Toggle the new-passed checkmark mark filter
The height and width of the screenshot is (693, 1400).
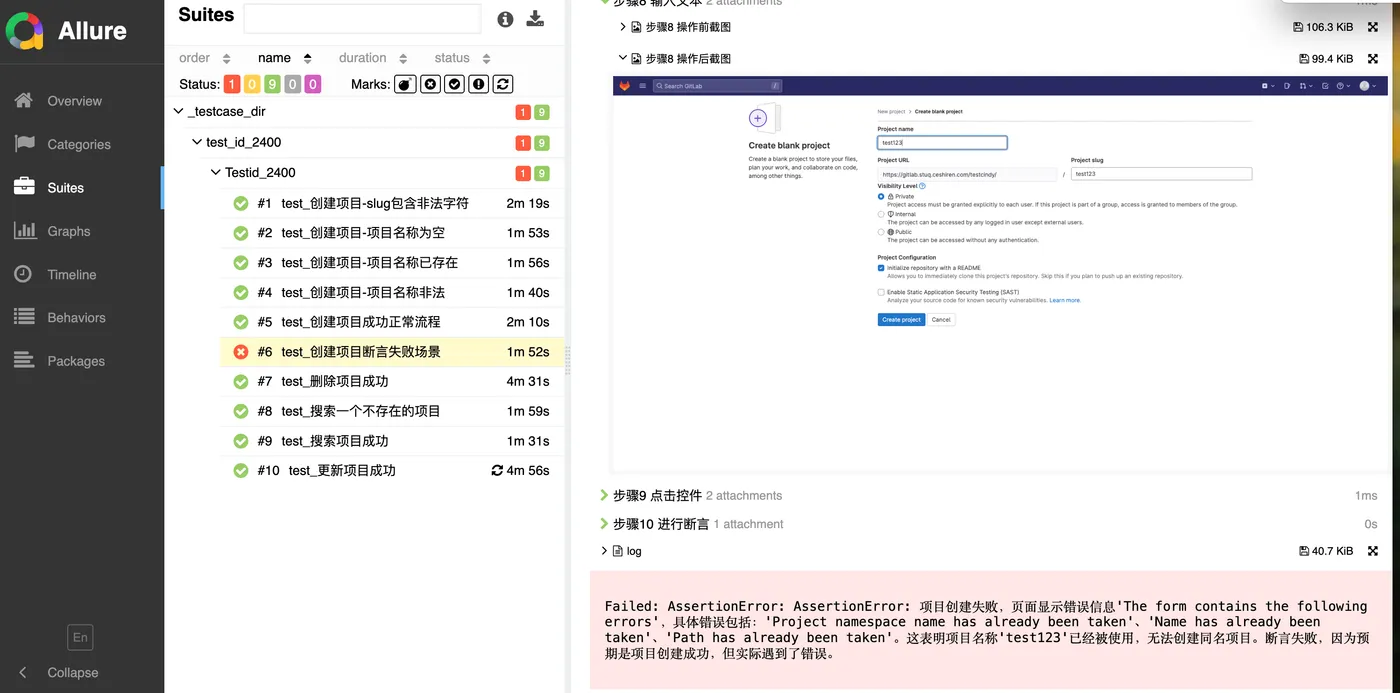454,84
